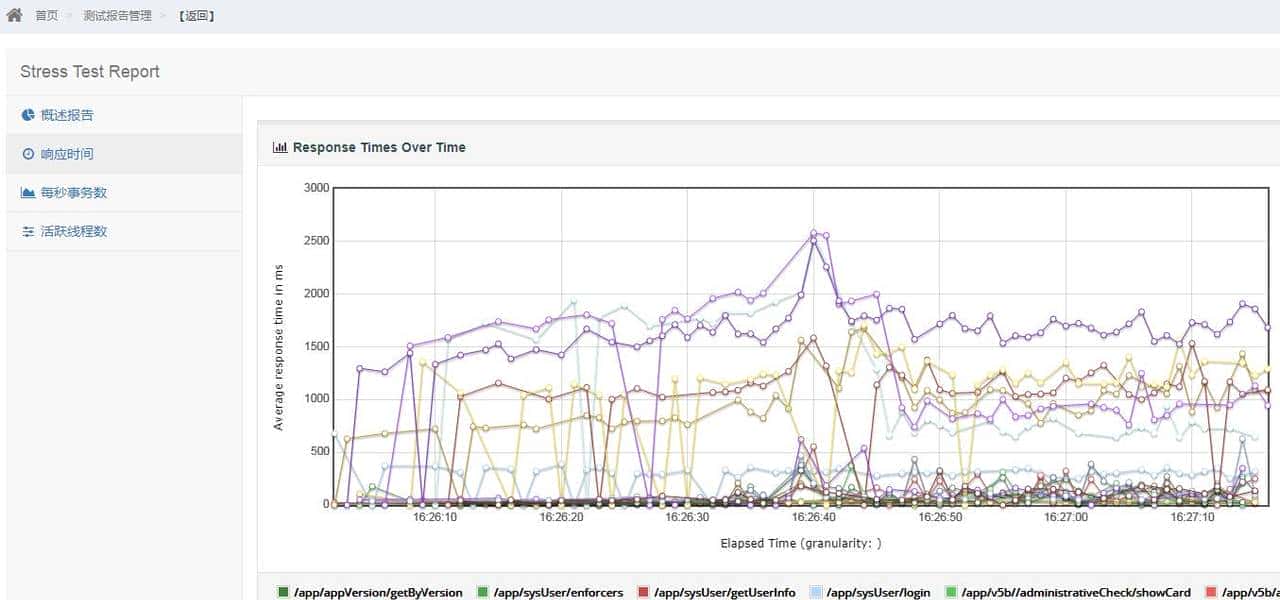Viewport: 1280px width, 600px height.
Task: Click light blue swatch for /app/sysUser/login
Action: pyautogui.click(x=815, y=593)
